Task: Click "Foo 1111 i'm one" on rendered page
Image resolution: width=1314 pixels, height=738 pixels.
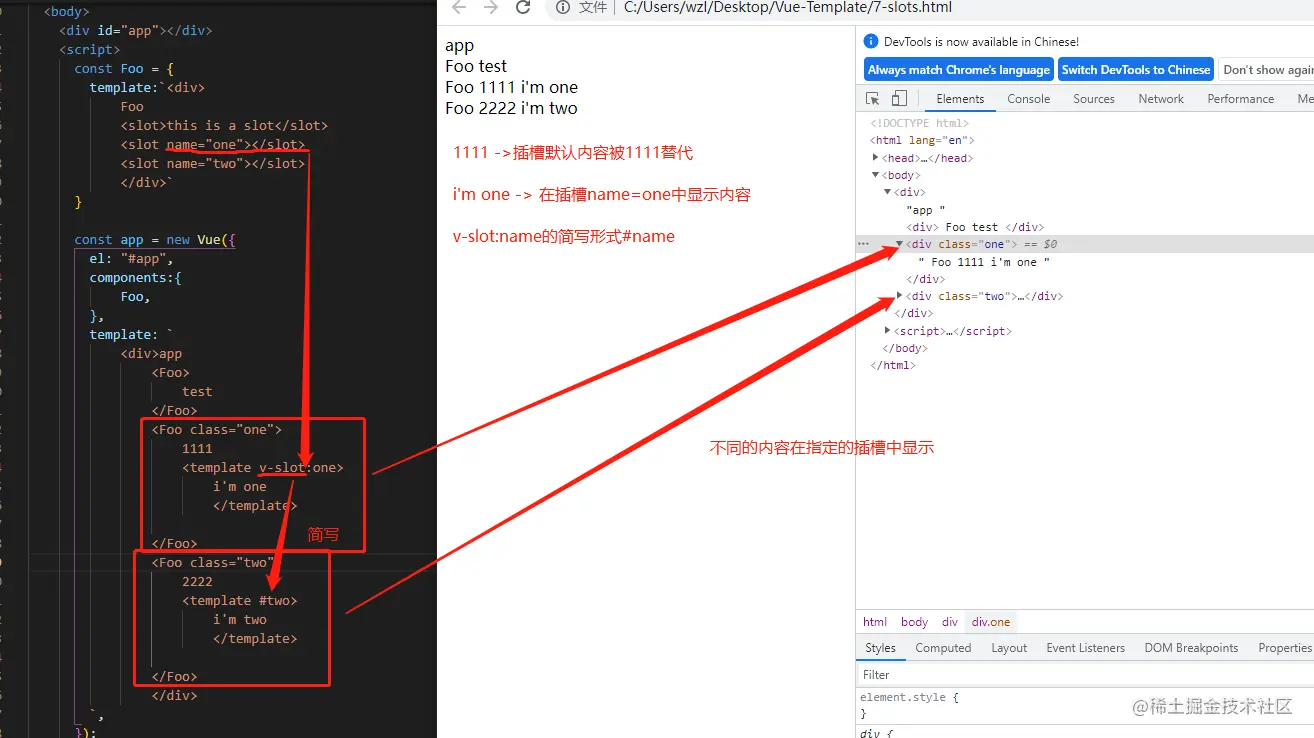Action: pyautogui.click(x=511, y=87)
